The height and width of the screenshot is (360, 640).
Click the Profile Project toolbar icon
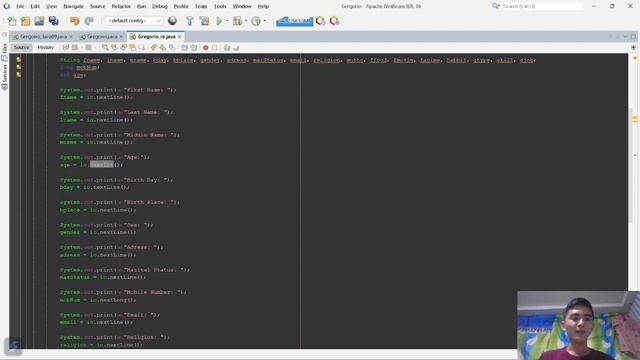(256, 21)
